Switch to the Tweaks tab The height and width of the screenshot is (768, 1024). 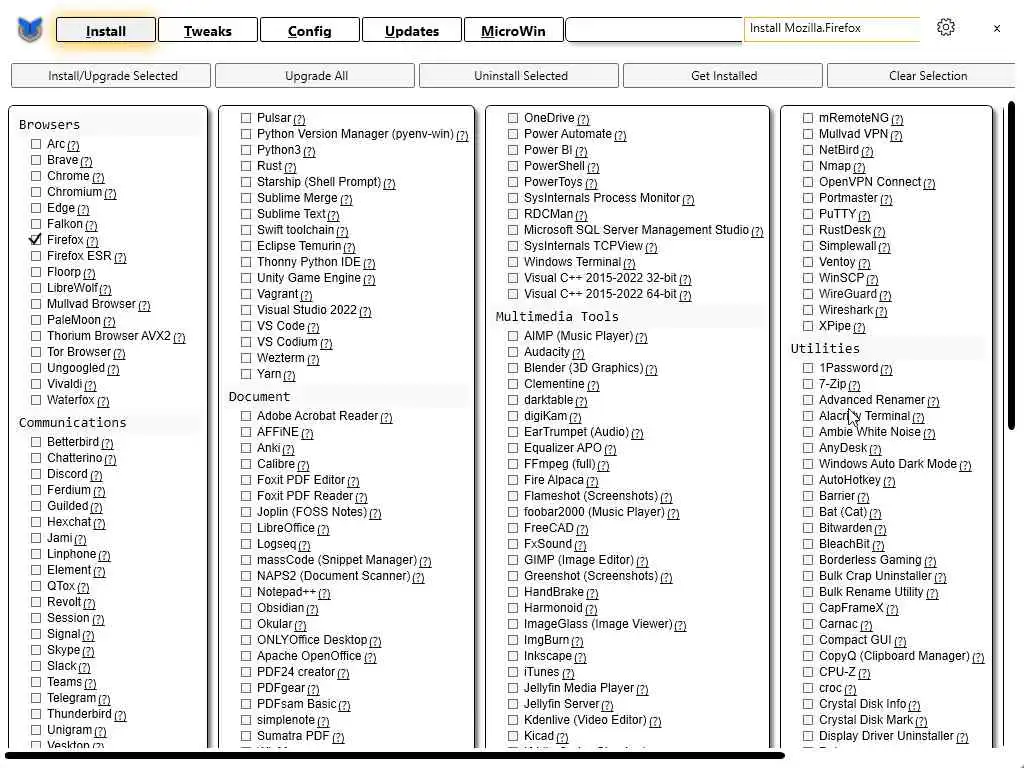tap(208, 31)
